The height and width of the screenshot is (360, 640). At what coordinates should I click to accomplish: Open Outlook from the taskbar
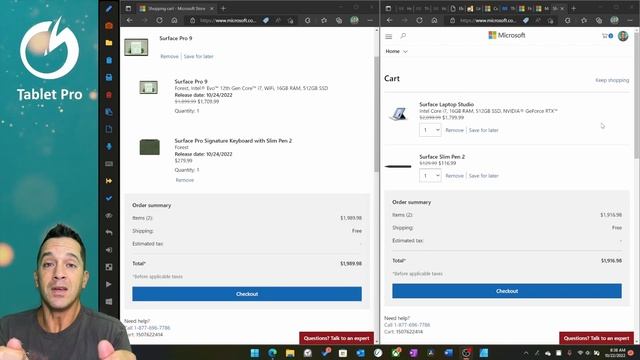[360, 353]
